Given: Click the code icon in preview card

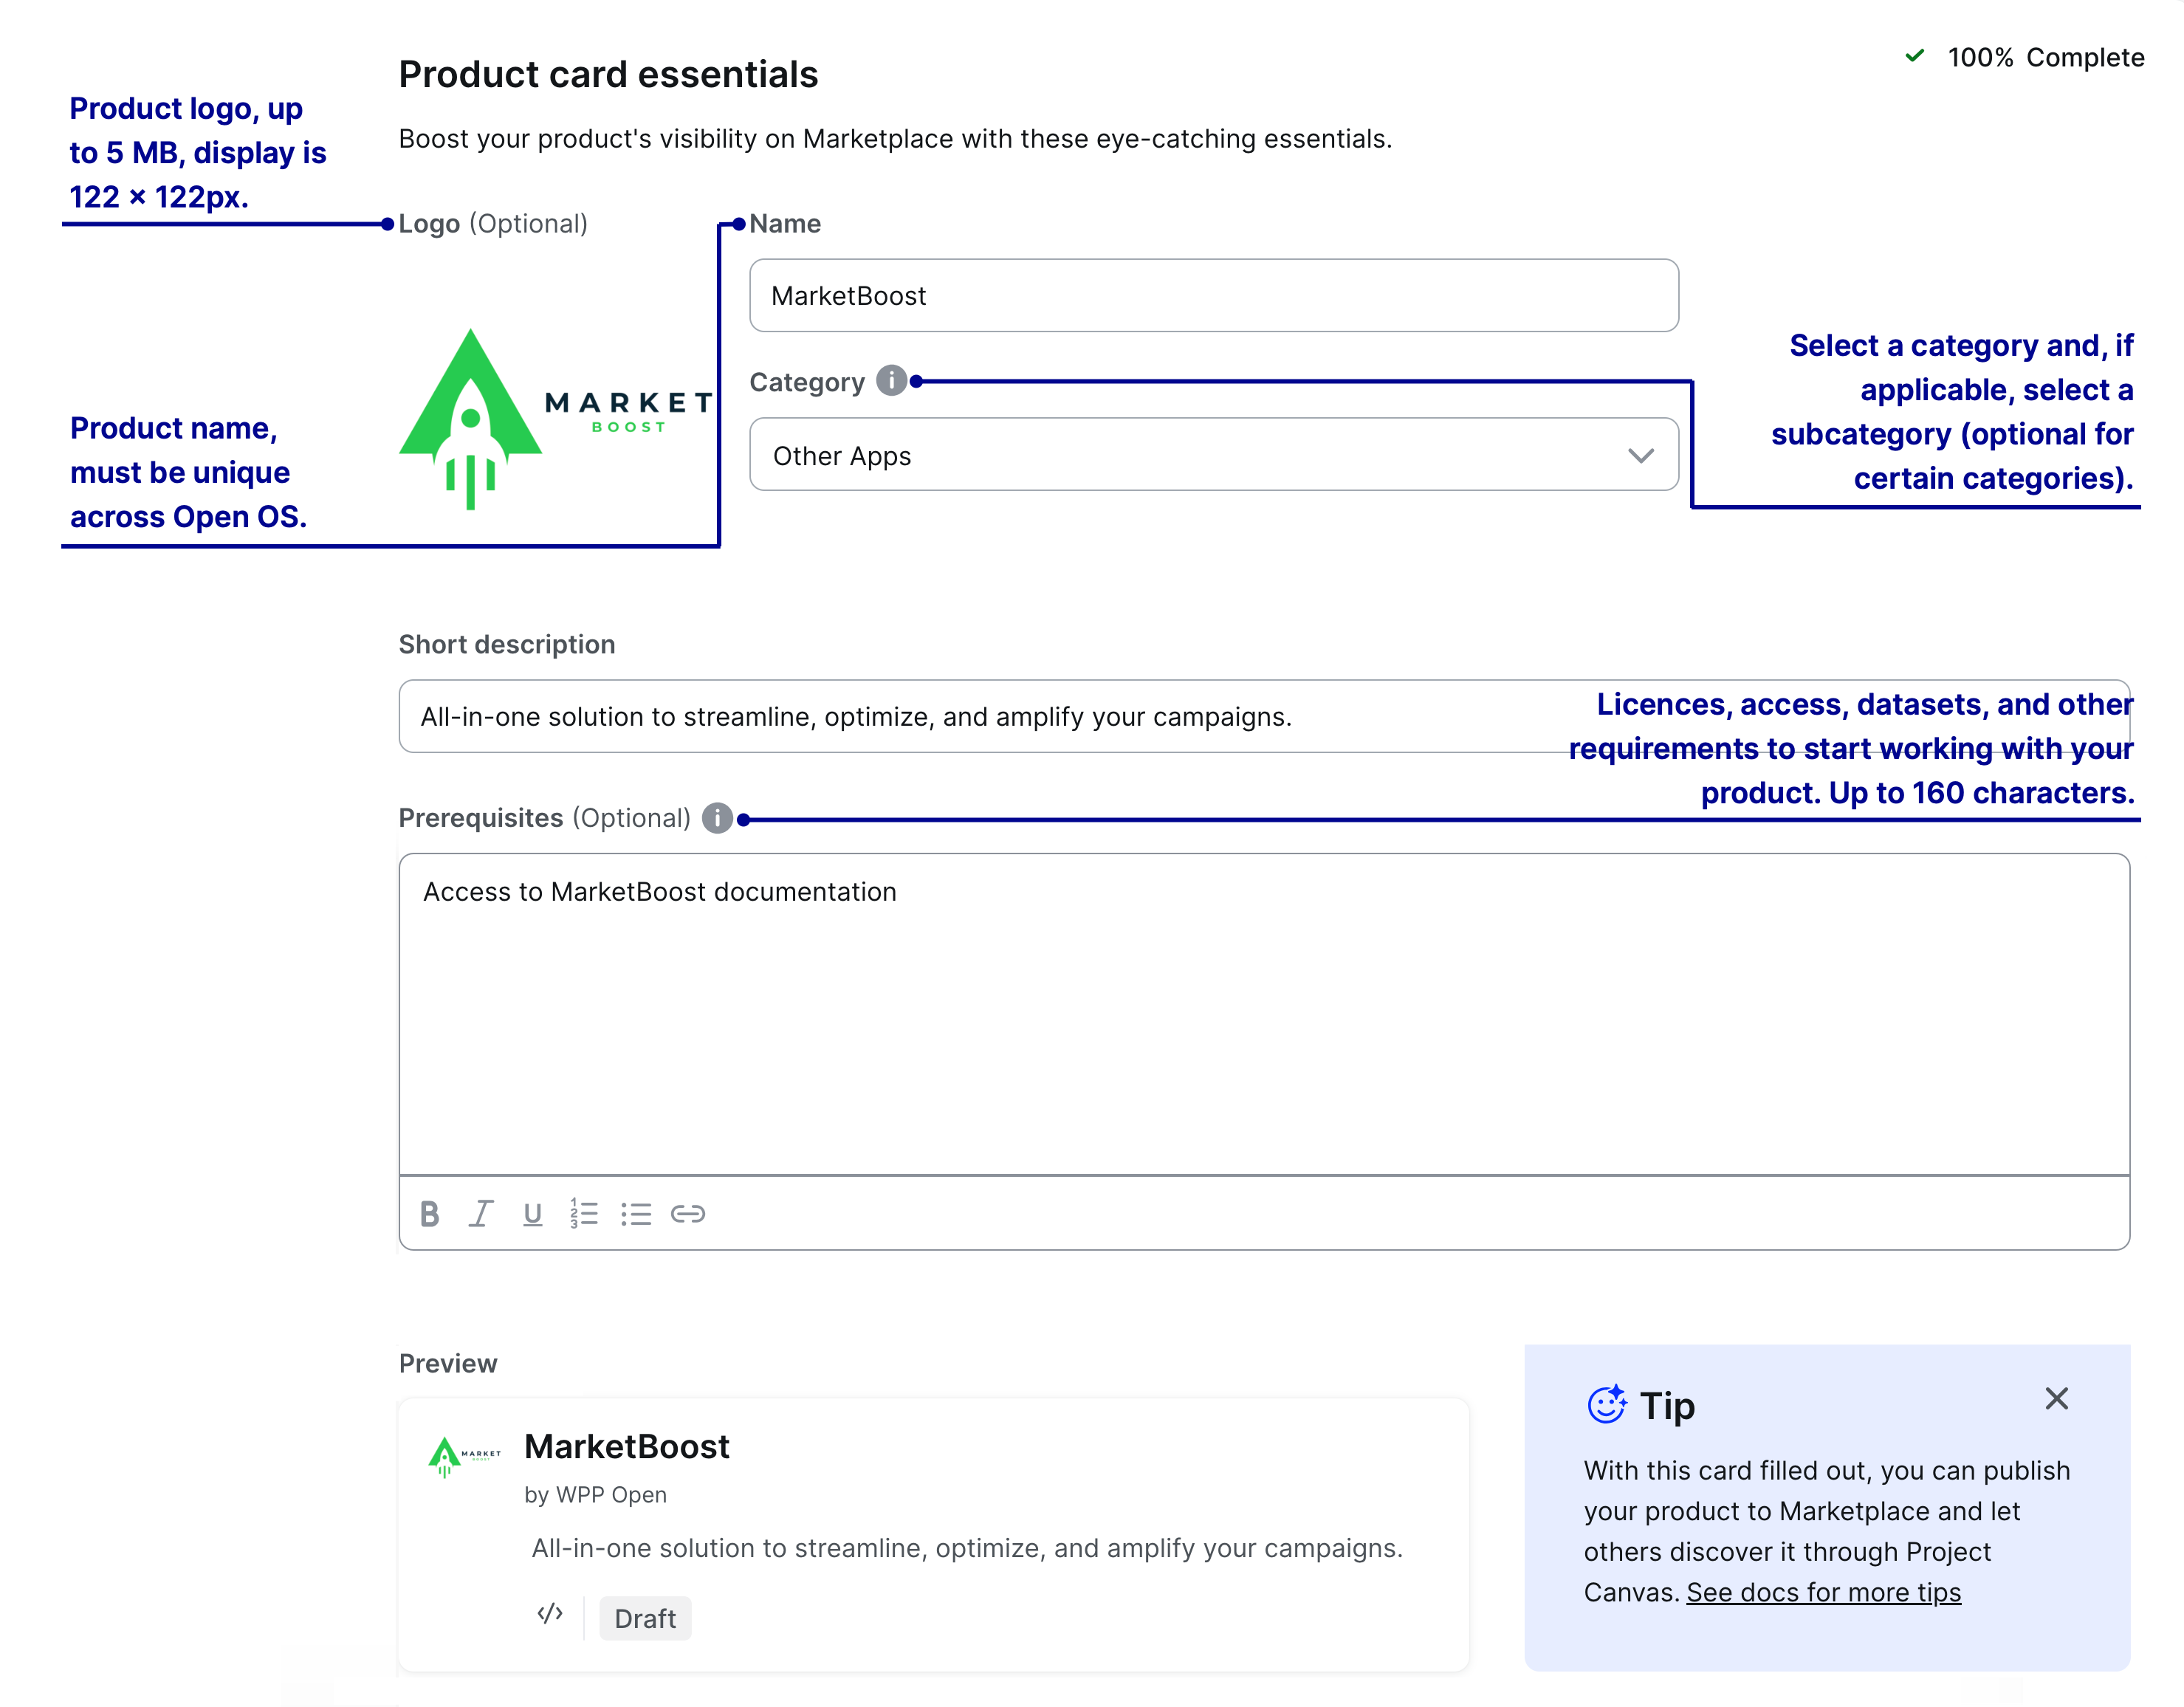Looking at the screenshot, I should [550, 1613].
